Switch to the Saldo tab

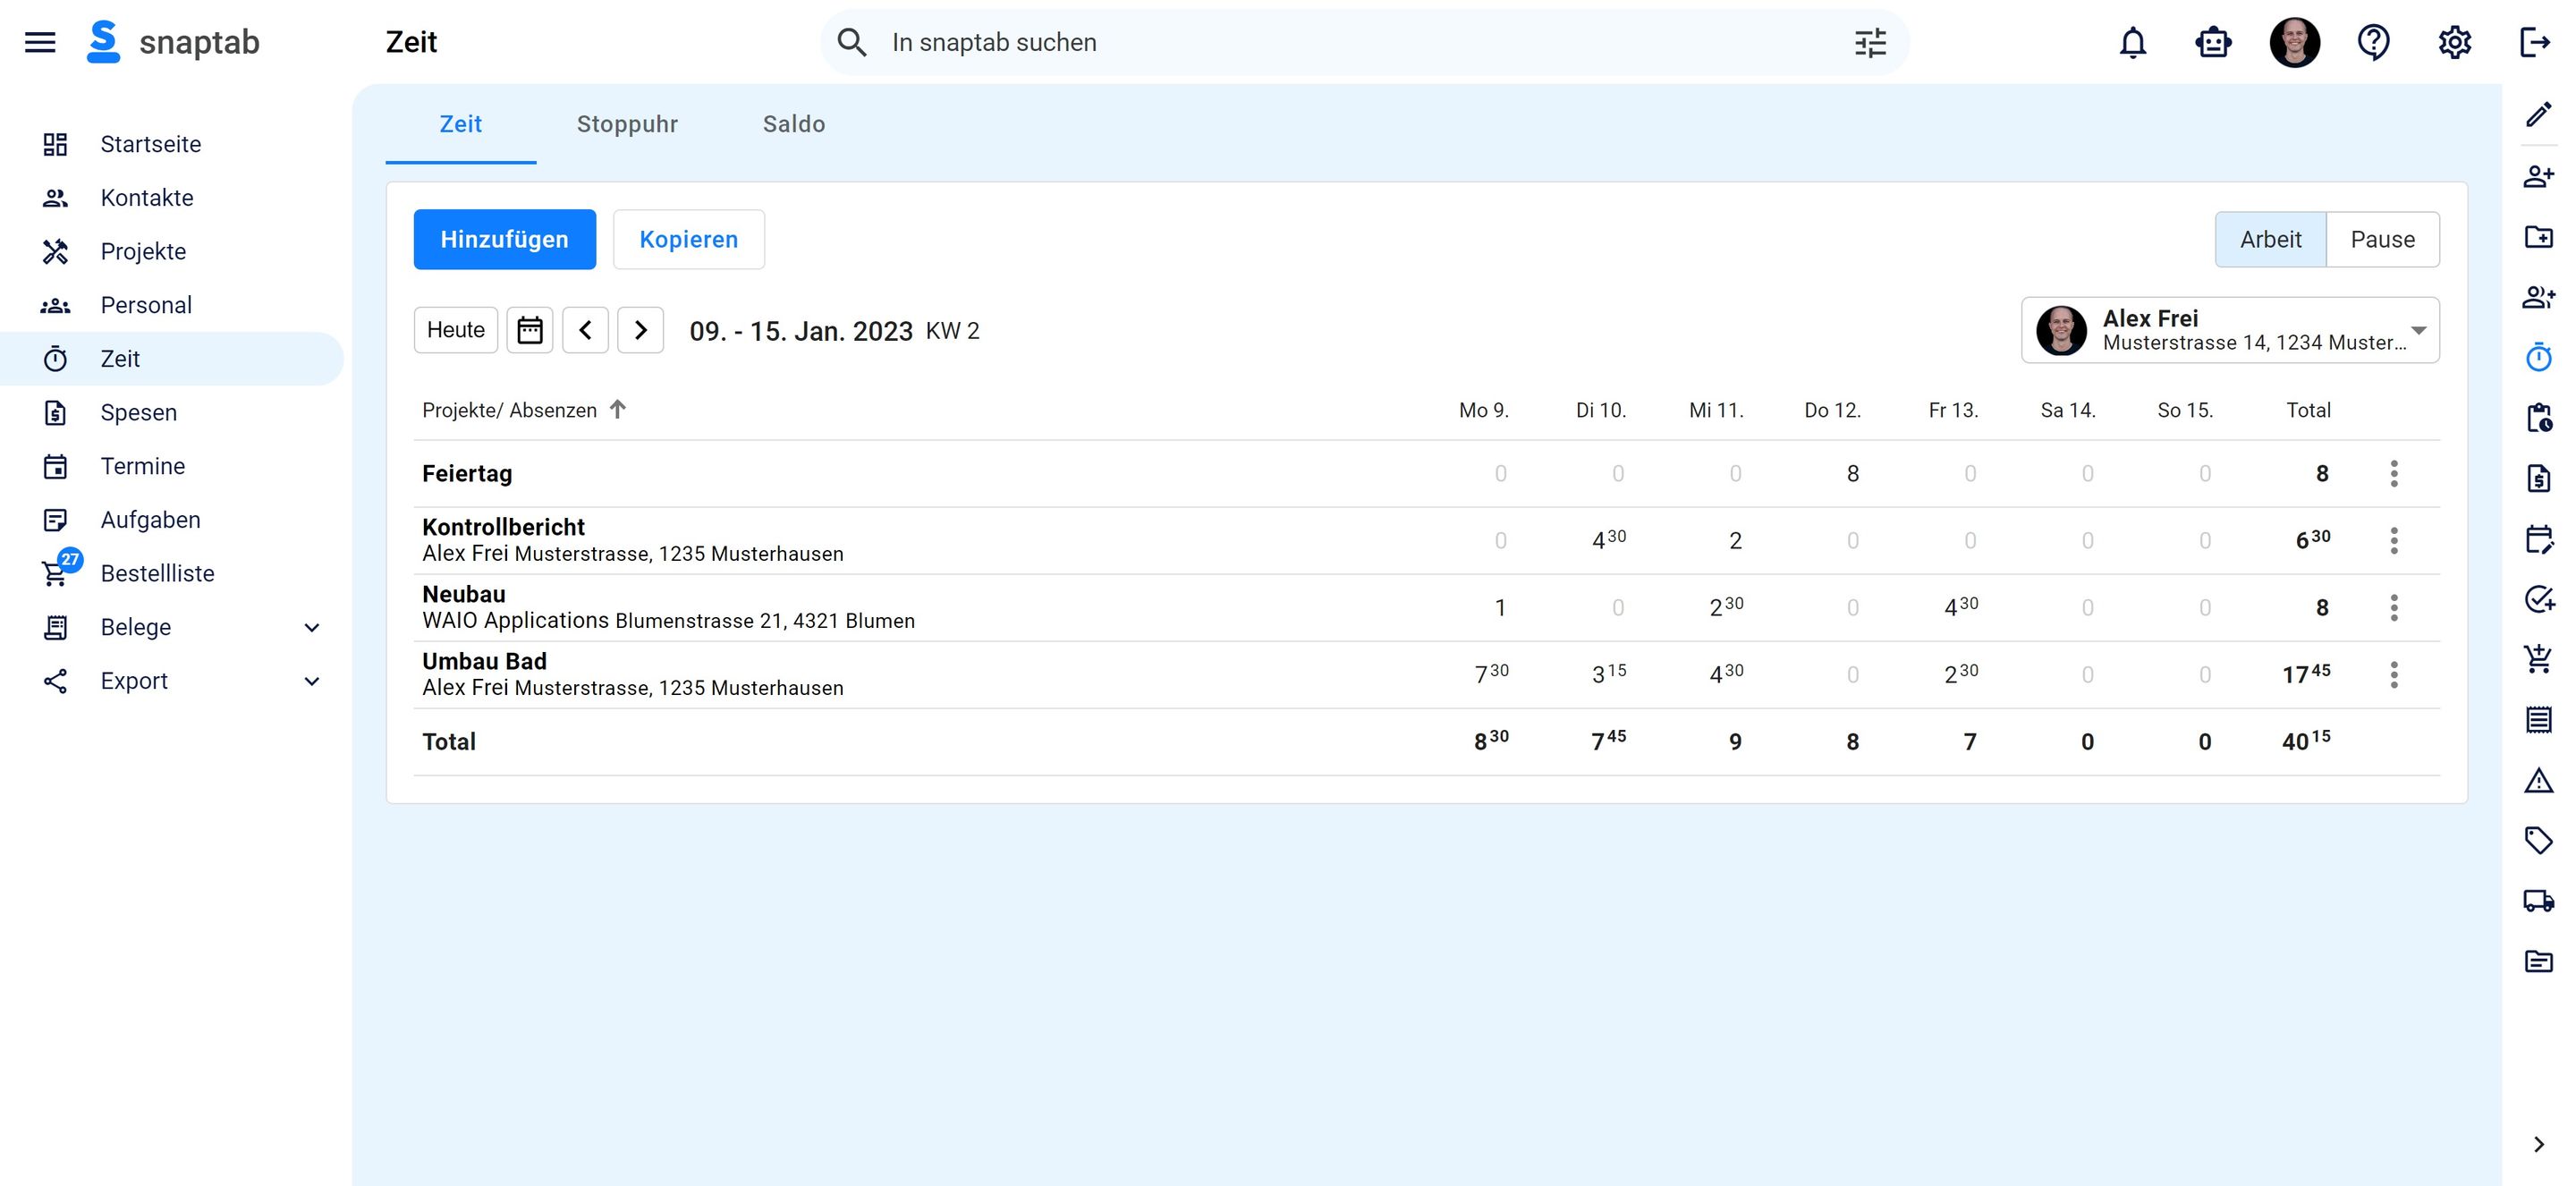coord(794,124)
